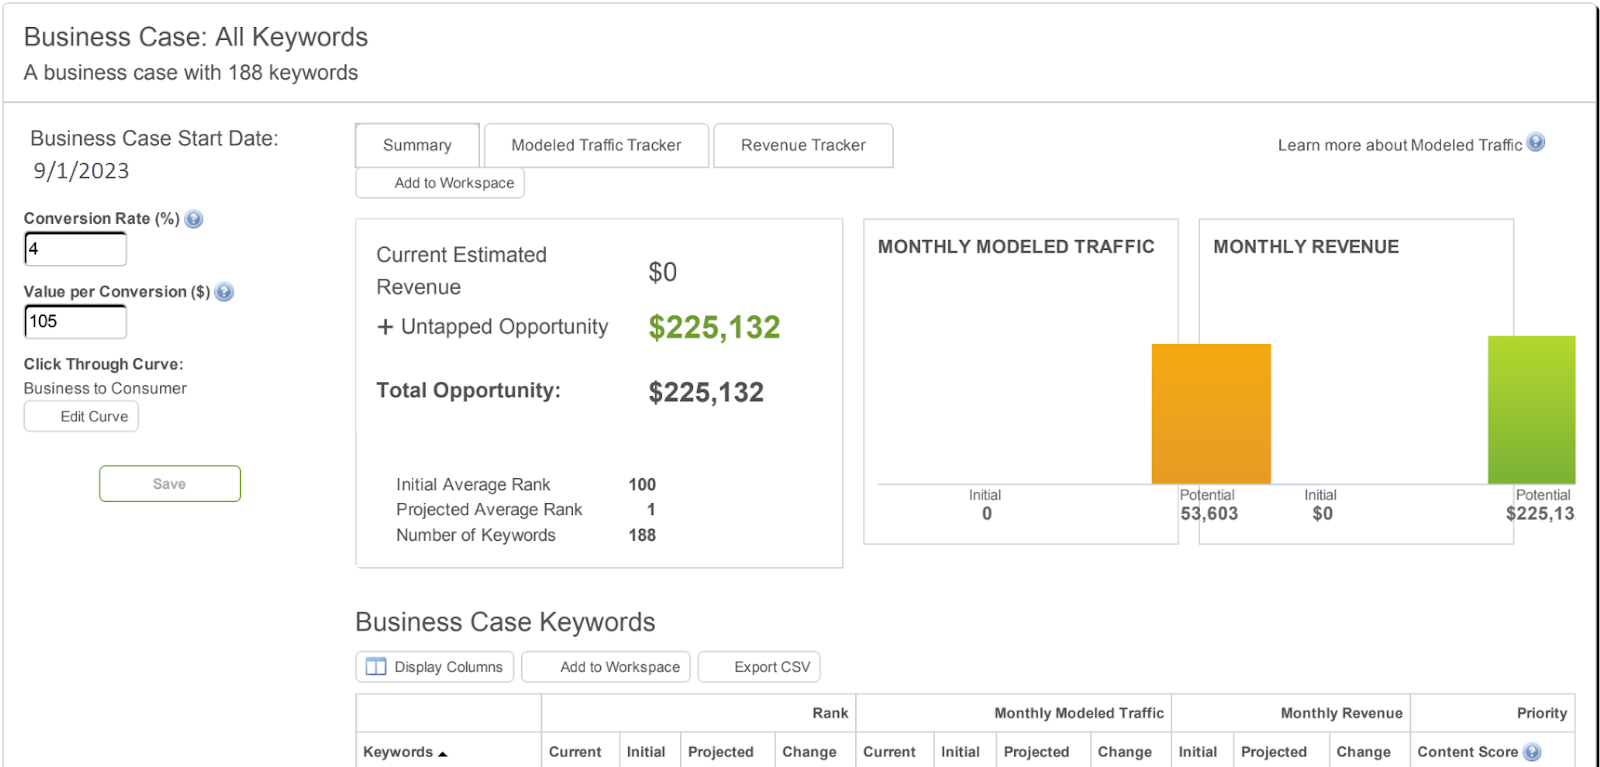Click the green Potential revenue bar
This screenshot has width=1600, height=767.
(x=1531, y=410)
